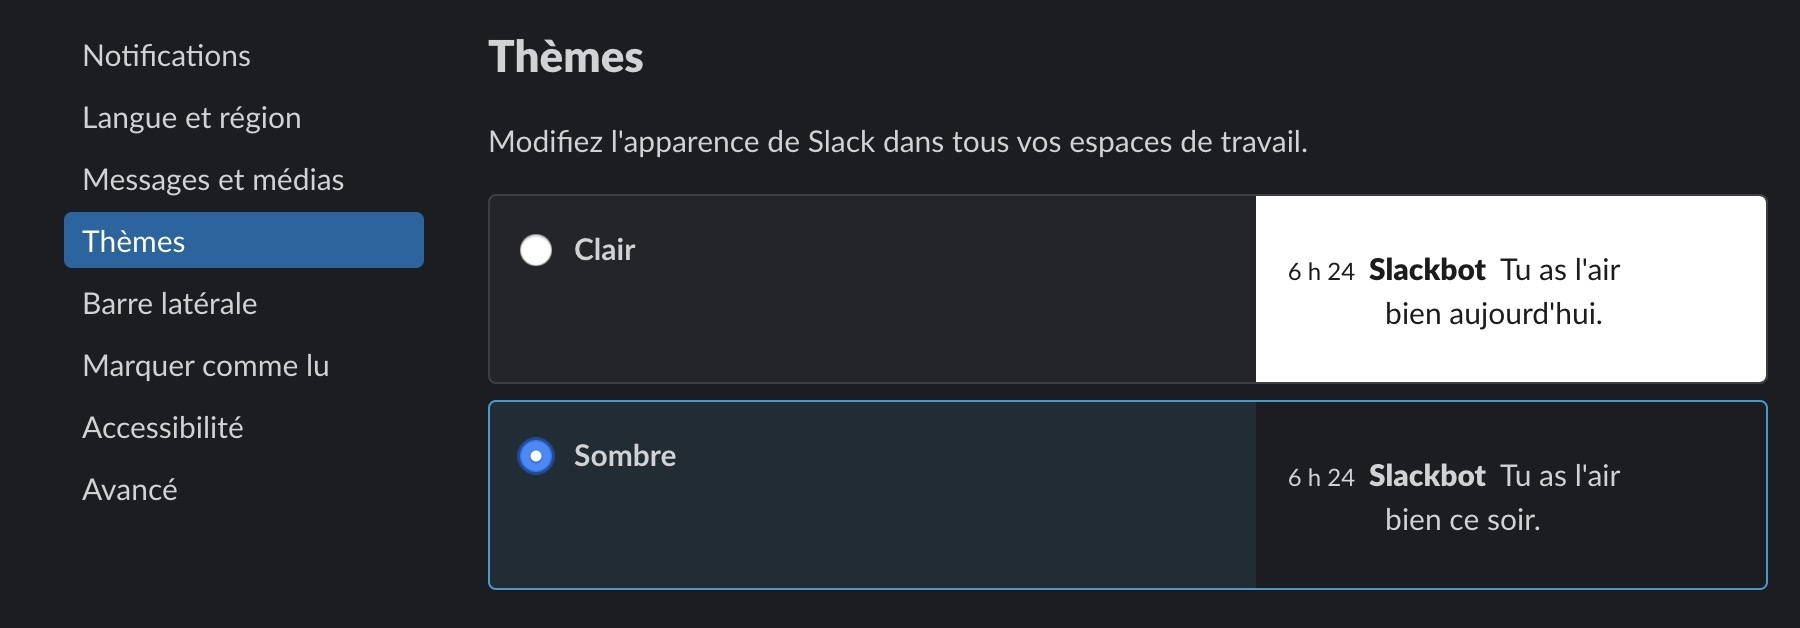The height and width of the screenshot is (628, 1800).
Task: Click the Sombre theme label
Action: (624, 456)
